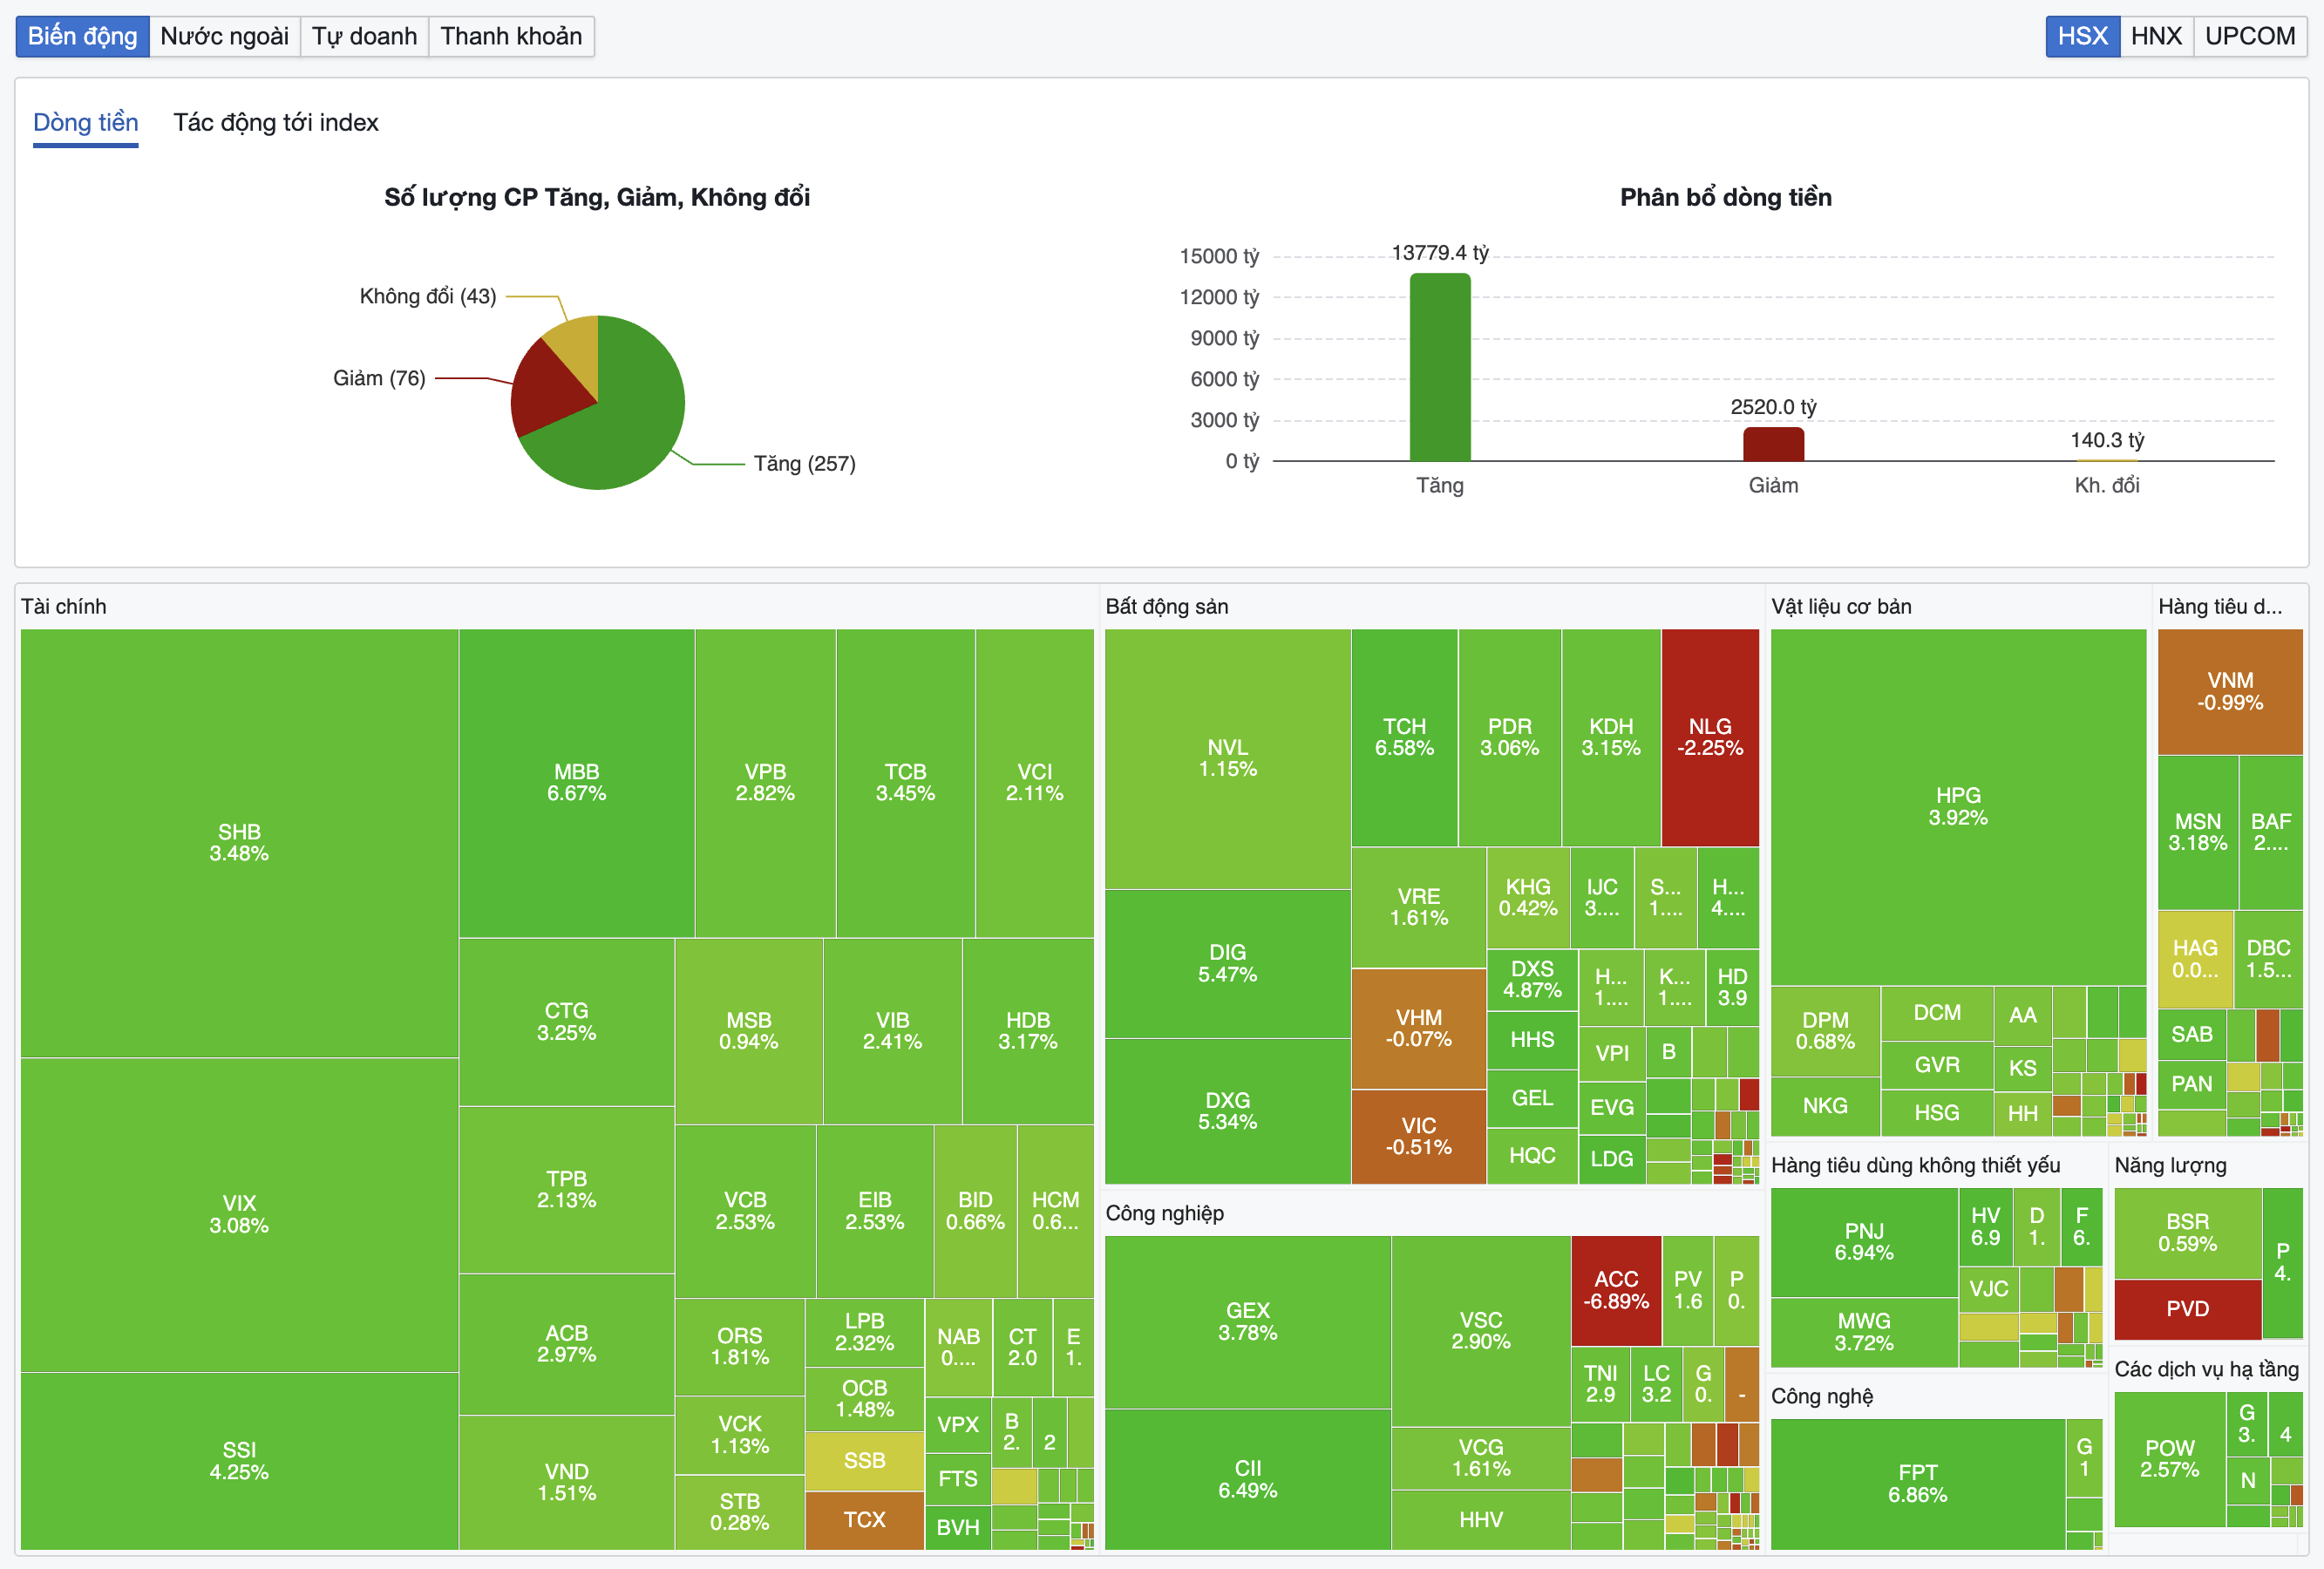The height and width of the screenshot is (1569, 2324).
Task: Select the orange TCX tile
Action: coord(864,1520)
